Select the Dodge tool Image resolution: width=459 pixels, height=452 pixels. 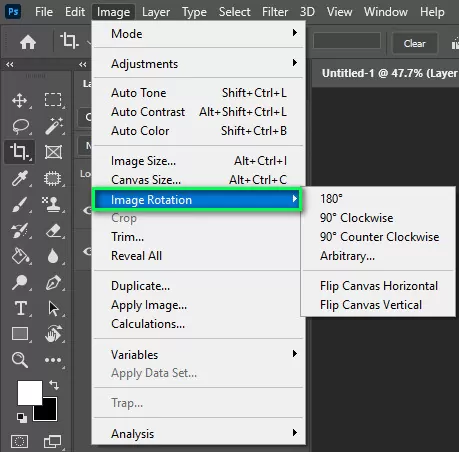pos(20,282)
